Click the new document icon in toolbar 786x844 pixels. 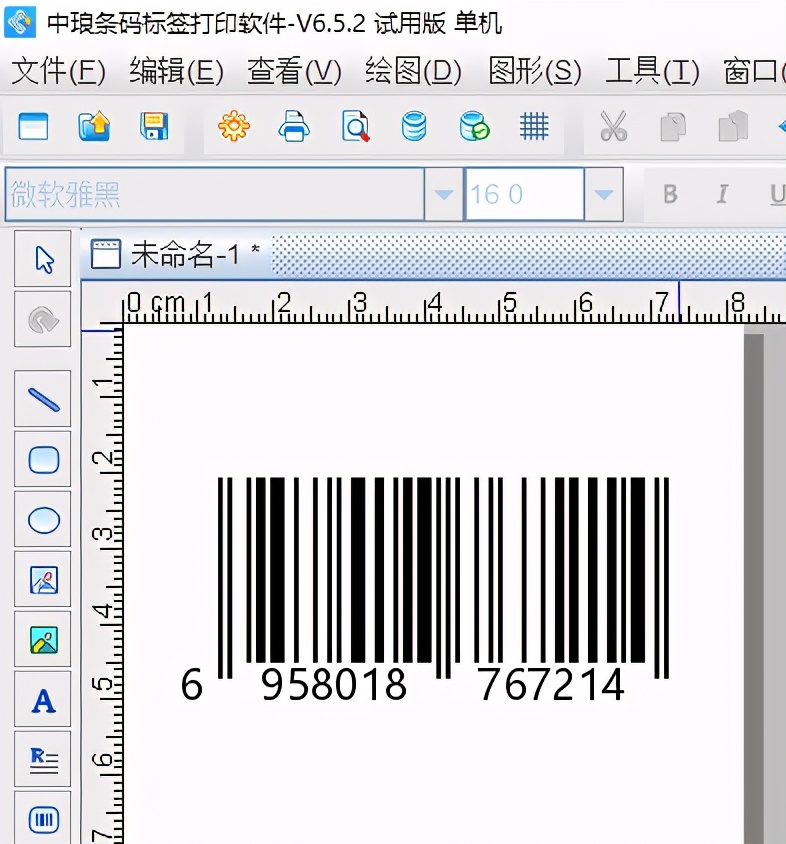[x=33, y=127]
